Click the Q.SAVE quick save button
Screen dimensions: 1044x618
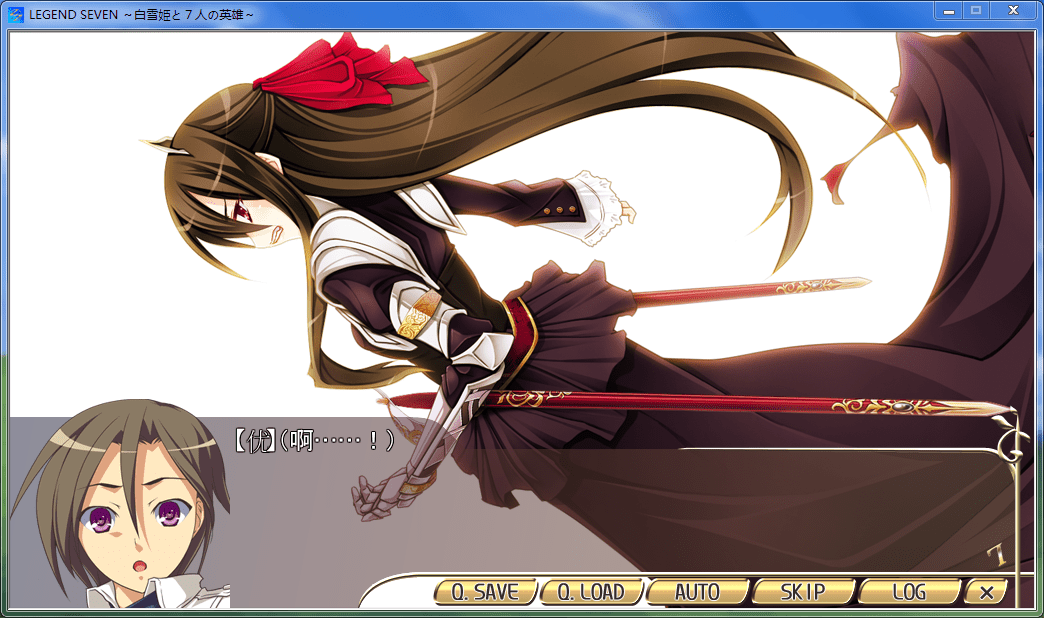485,592
